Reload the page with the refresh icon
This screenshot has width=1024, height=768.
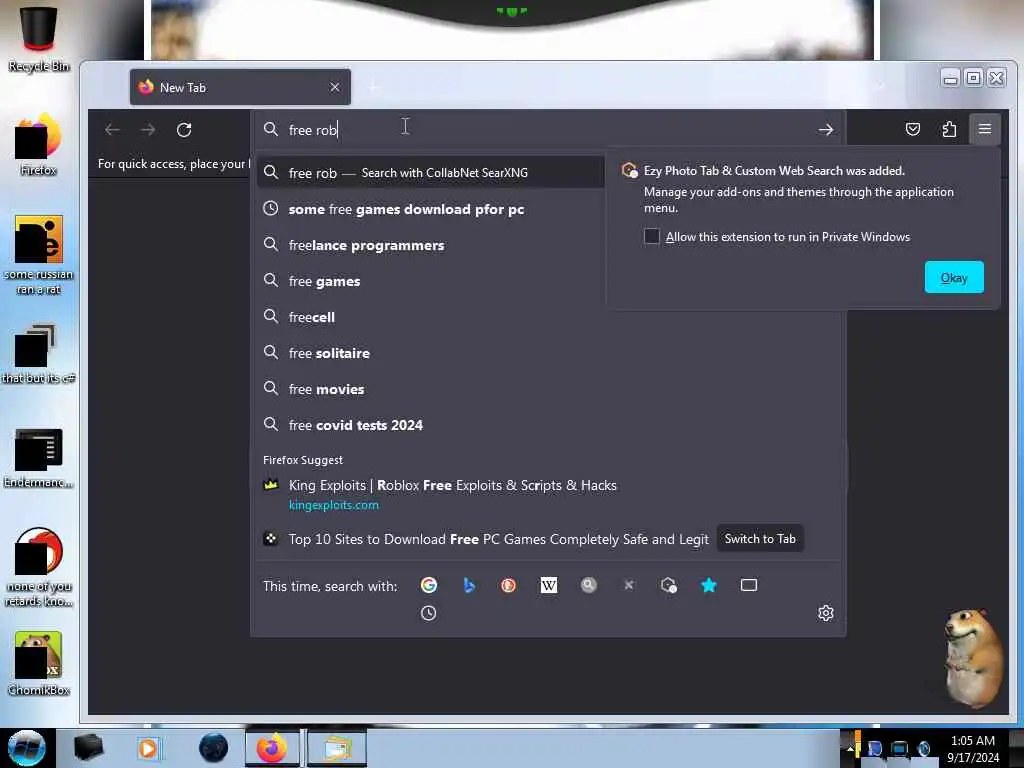click(184, 129)
